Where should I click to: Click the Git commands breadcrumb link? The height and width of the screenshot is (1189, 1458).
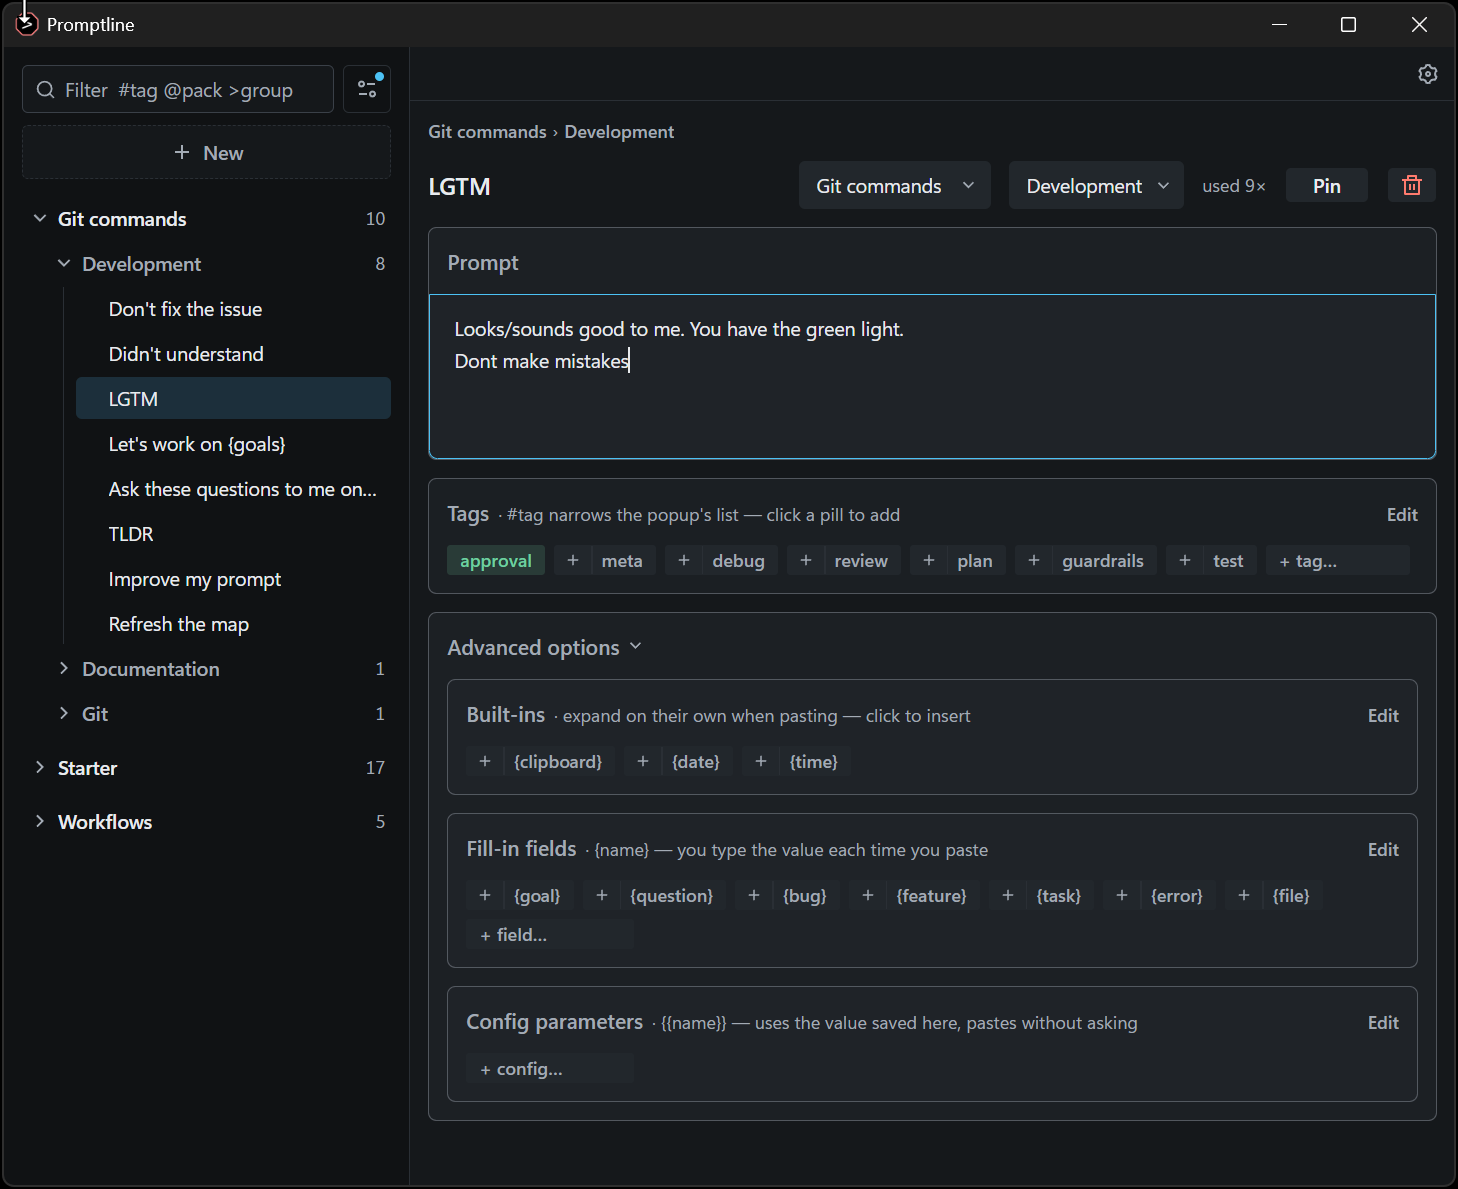click(487, 132)
